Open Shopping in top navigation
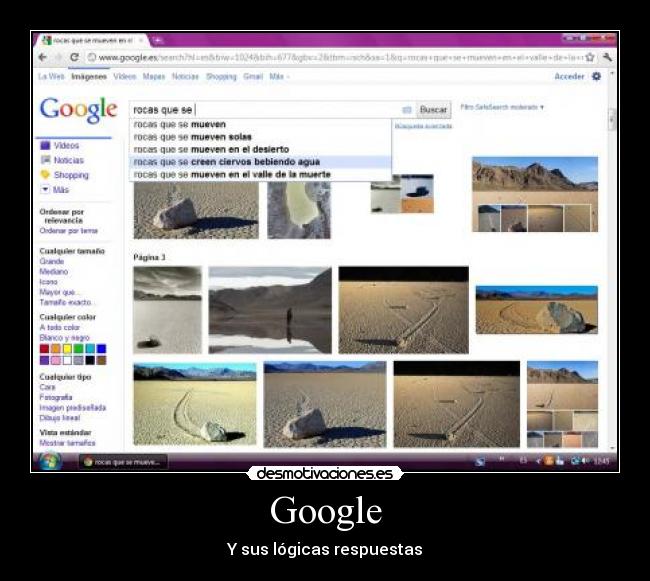650x581 pixels. (x=221, y=77)
